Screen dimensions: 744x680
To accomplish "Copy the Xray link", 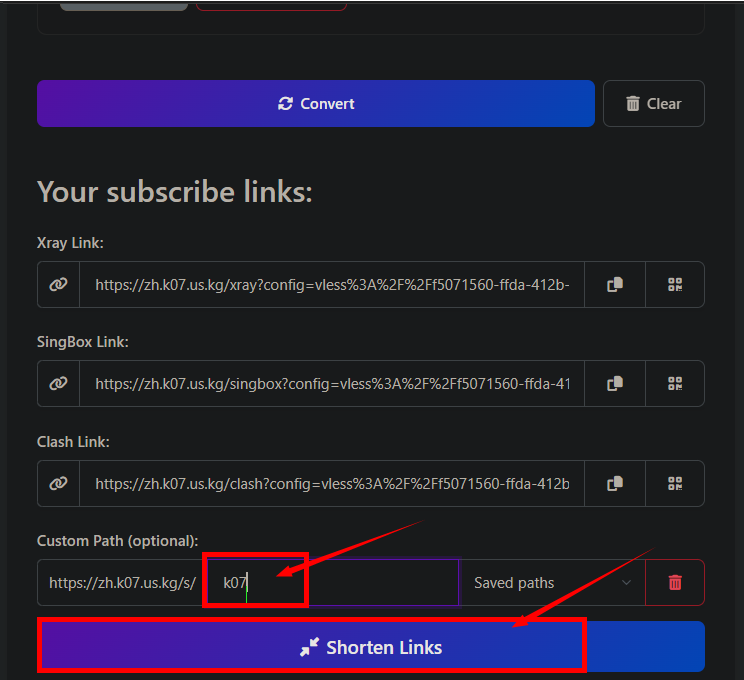I will tap(615, 285).
